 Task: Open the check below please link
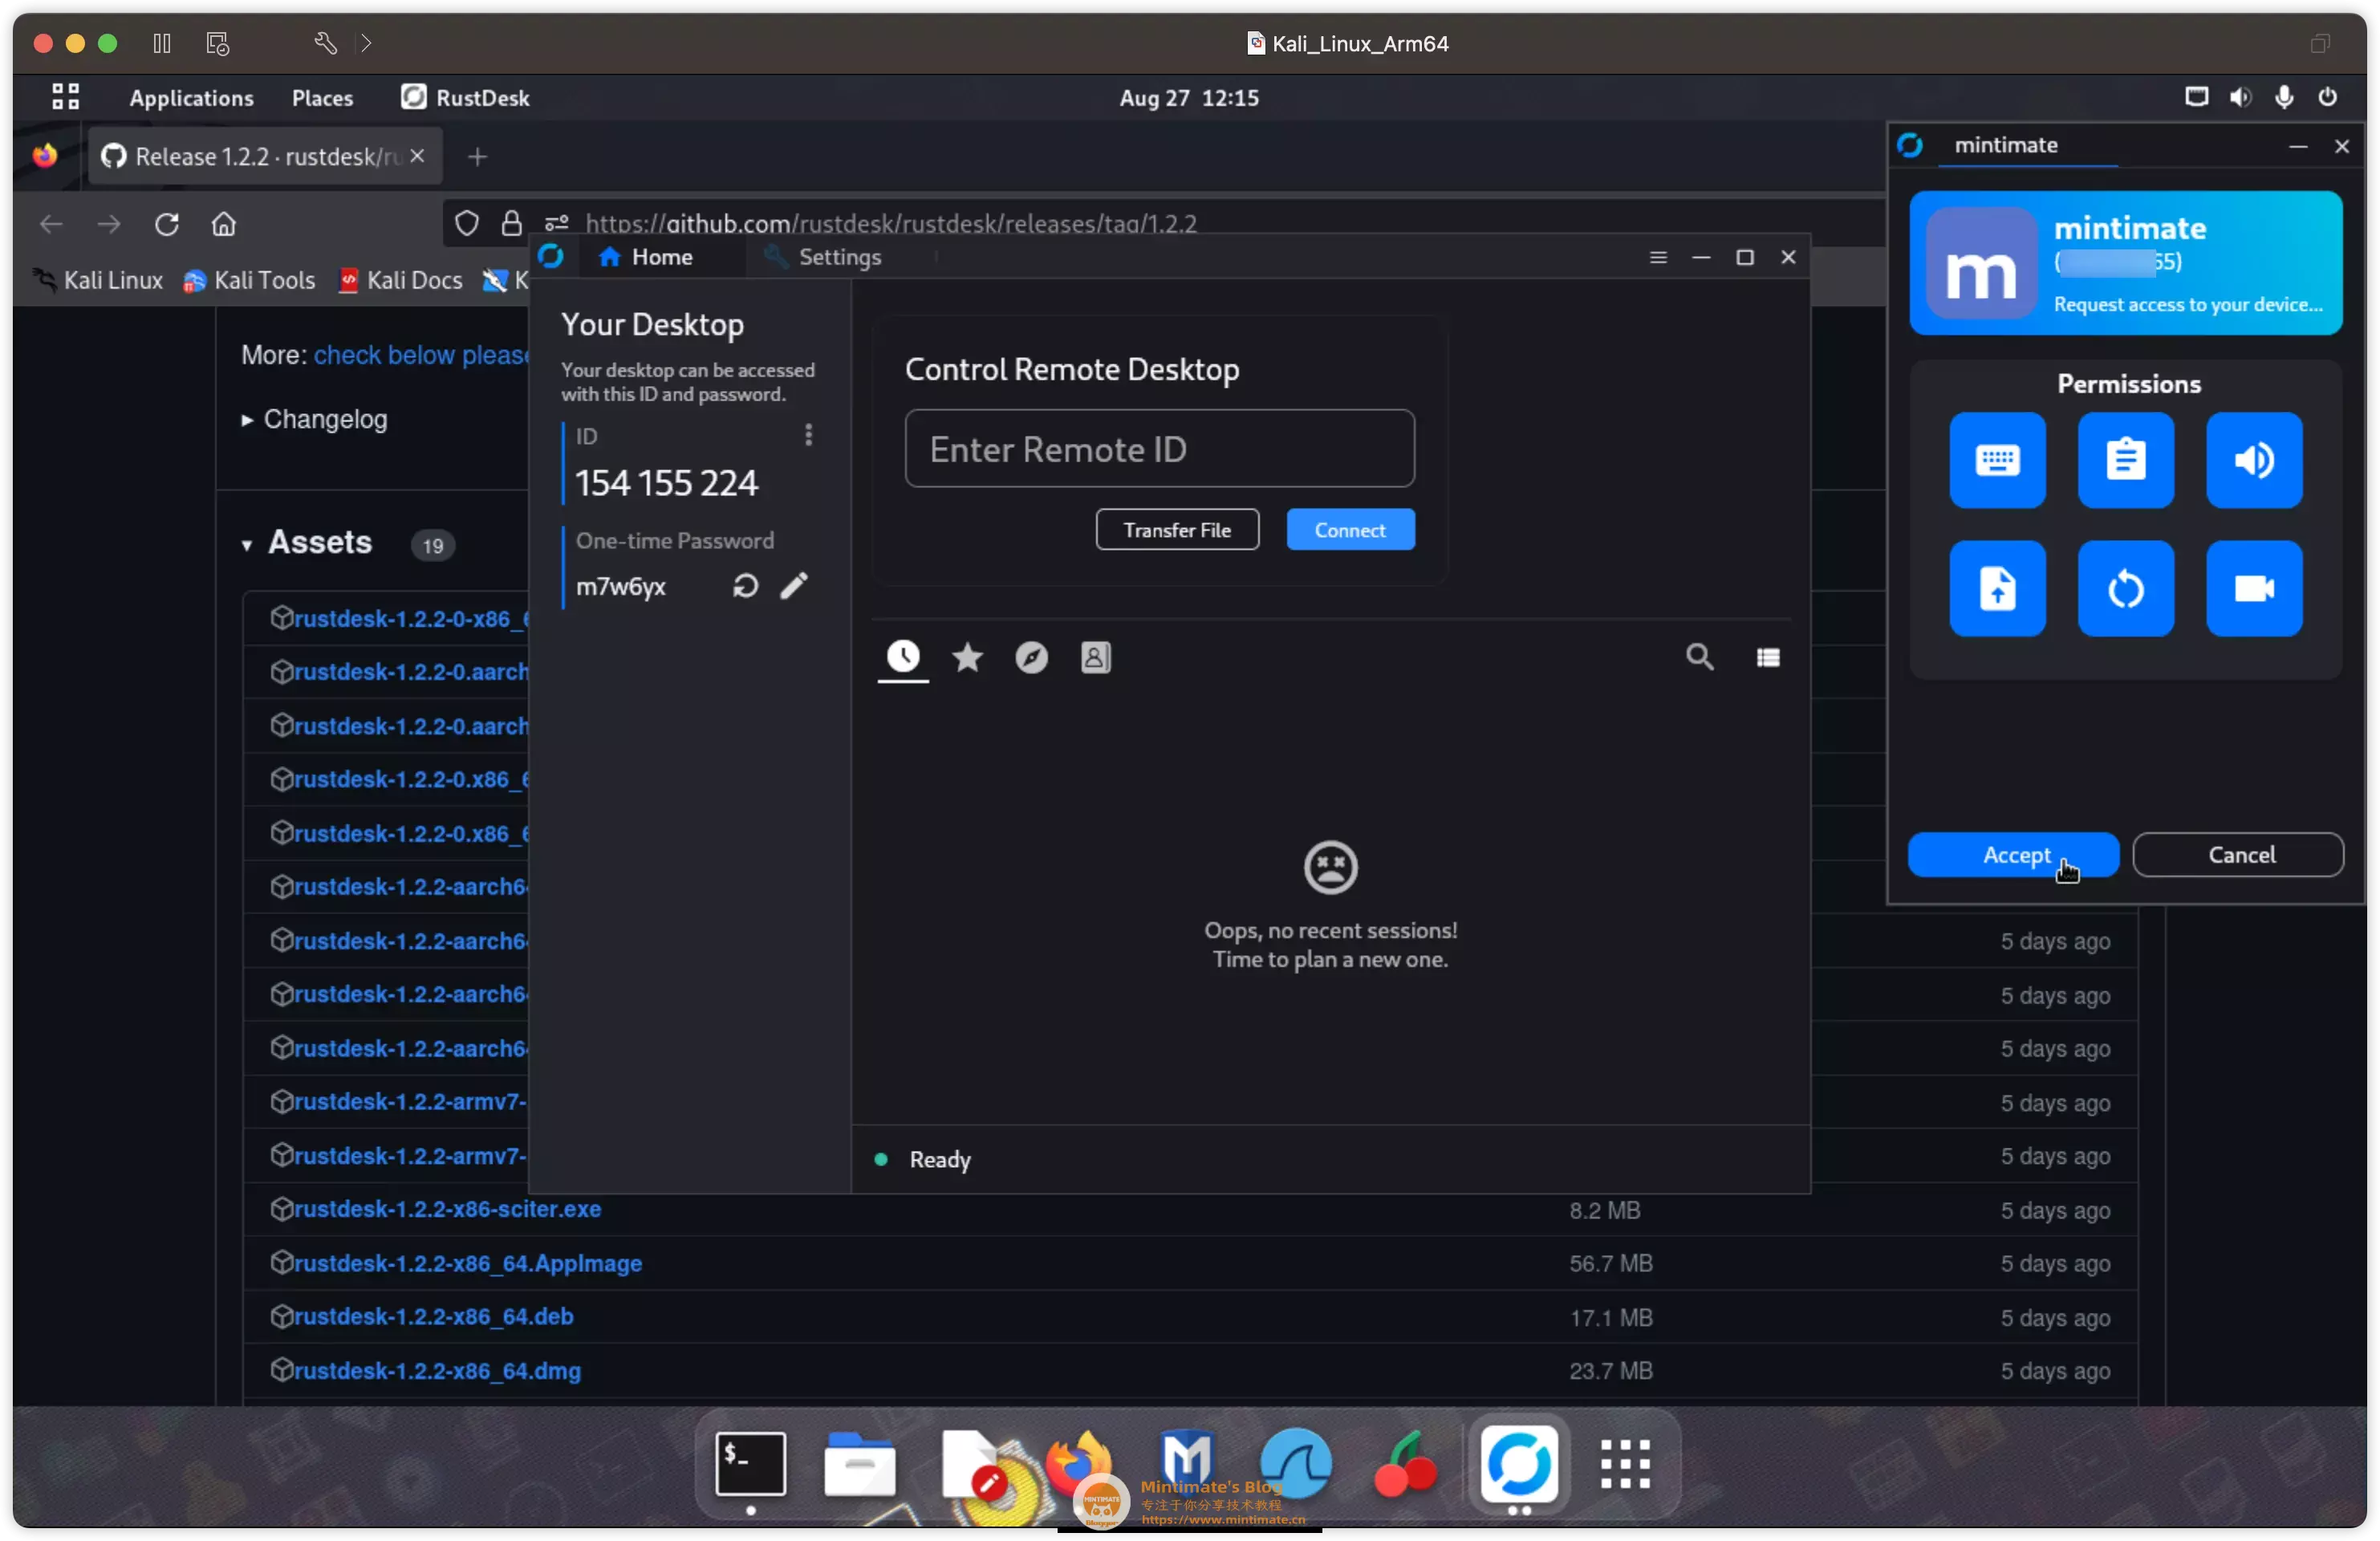tap(421, 355)
